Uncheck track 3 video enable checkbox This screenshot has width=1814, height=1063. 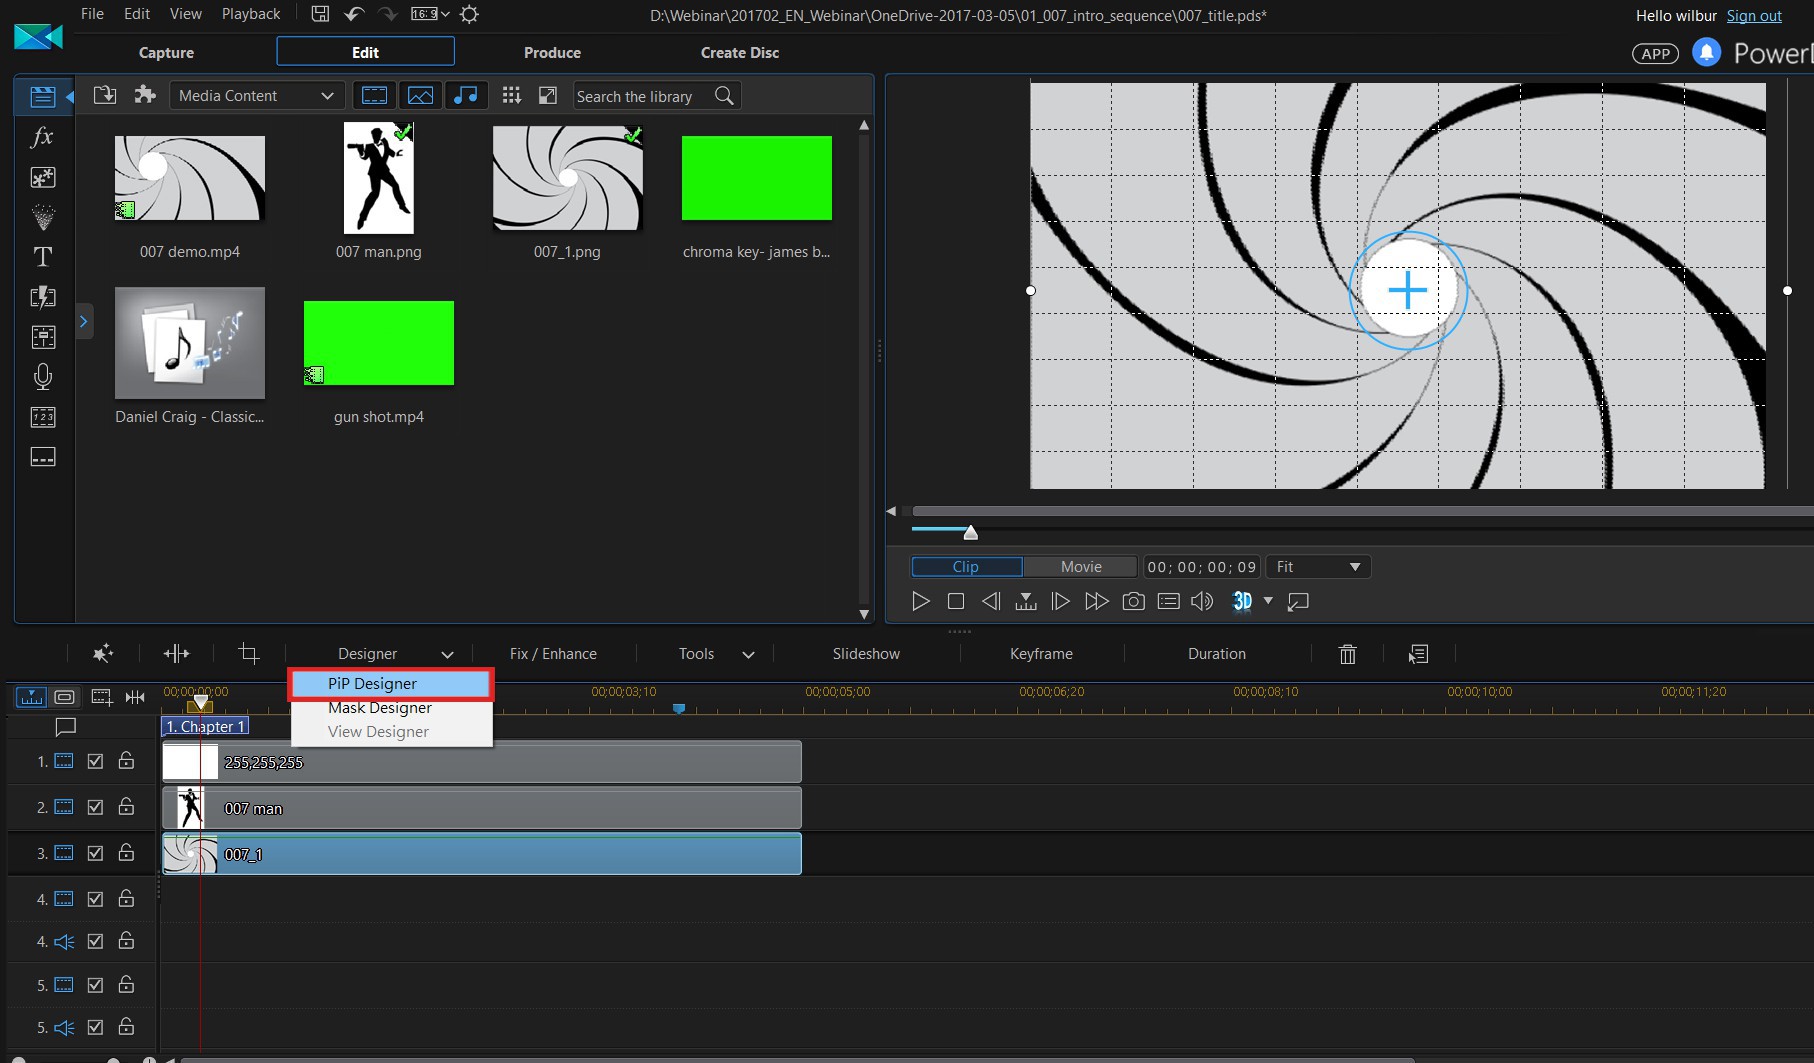point(95,853)
